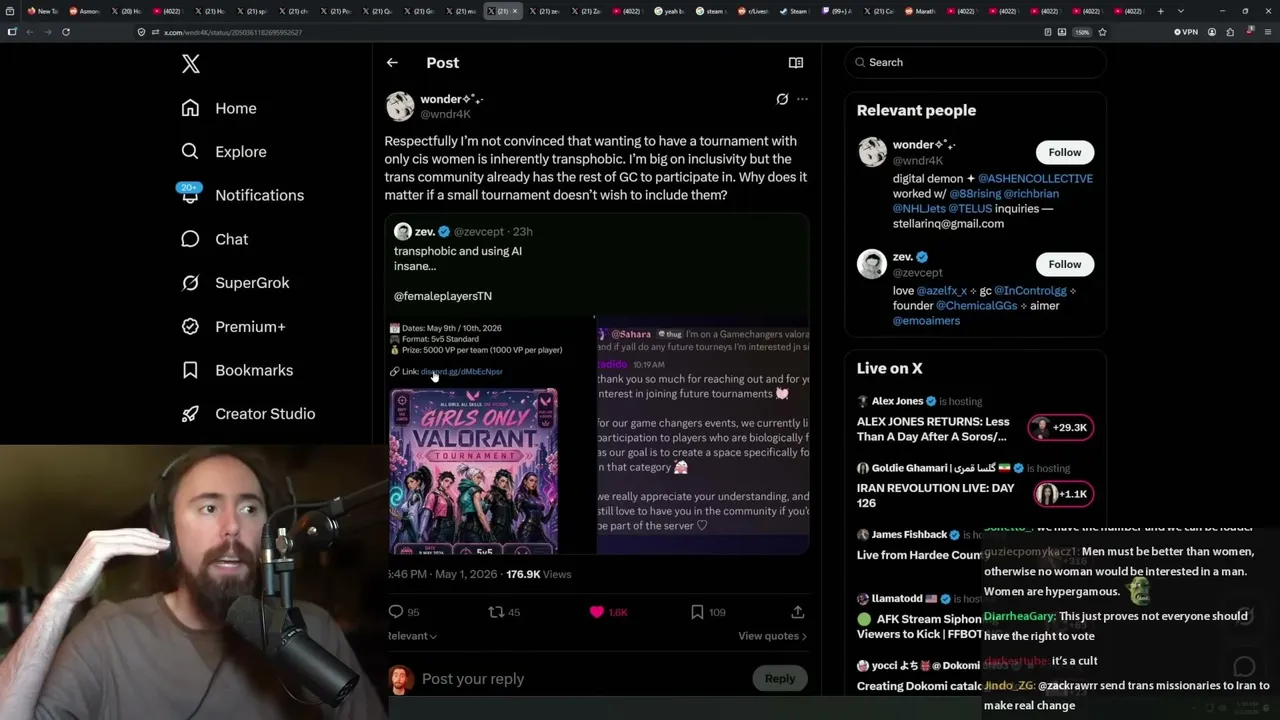This screenshot has width=1280, height=720.
Task: Join IRAN REVOLUTION LIVE: DAY 126 broadcast
Action: tap(935, 496)
